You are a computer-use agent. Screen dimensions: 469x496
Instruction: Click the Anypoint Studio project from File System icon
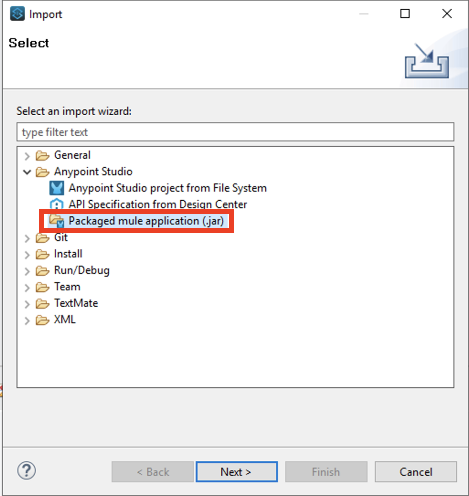click(x=56, y=188)
